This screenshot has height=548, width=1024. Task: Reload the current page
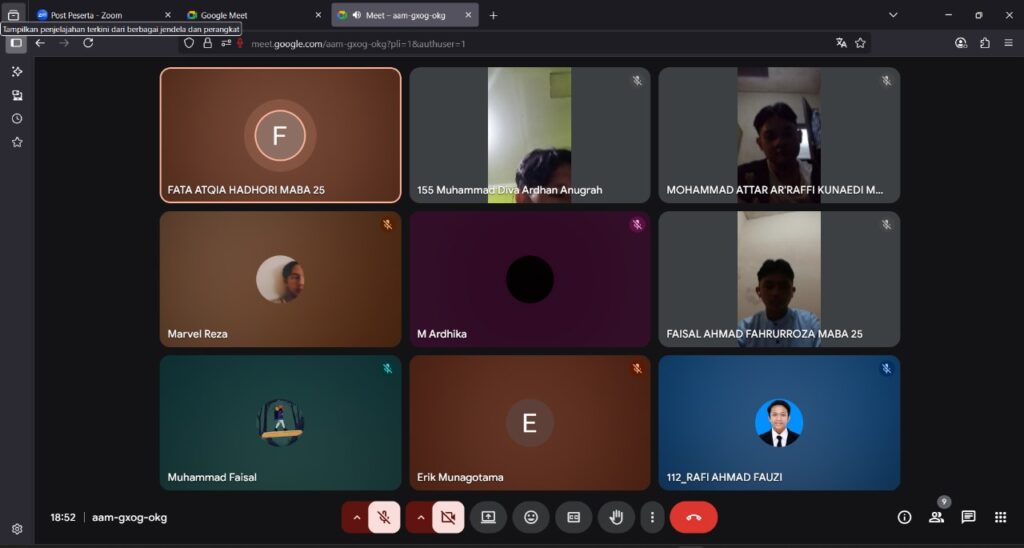pos(88,43)
